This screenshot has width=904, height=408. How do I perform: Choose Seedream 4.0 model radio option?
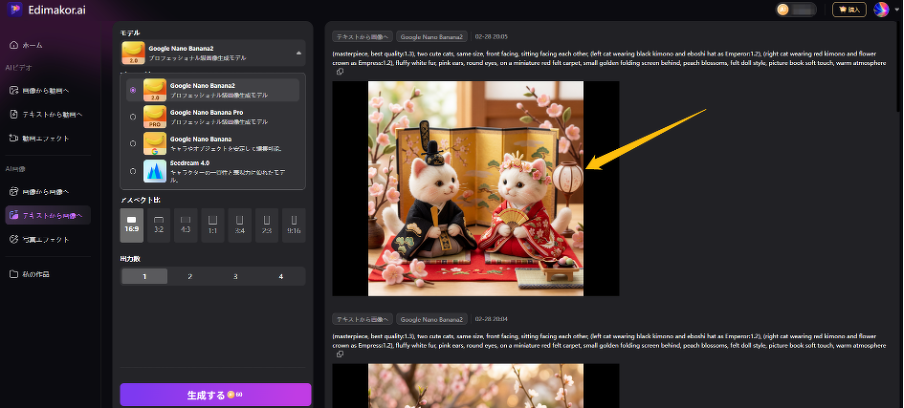(133, 171)
